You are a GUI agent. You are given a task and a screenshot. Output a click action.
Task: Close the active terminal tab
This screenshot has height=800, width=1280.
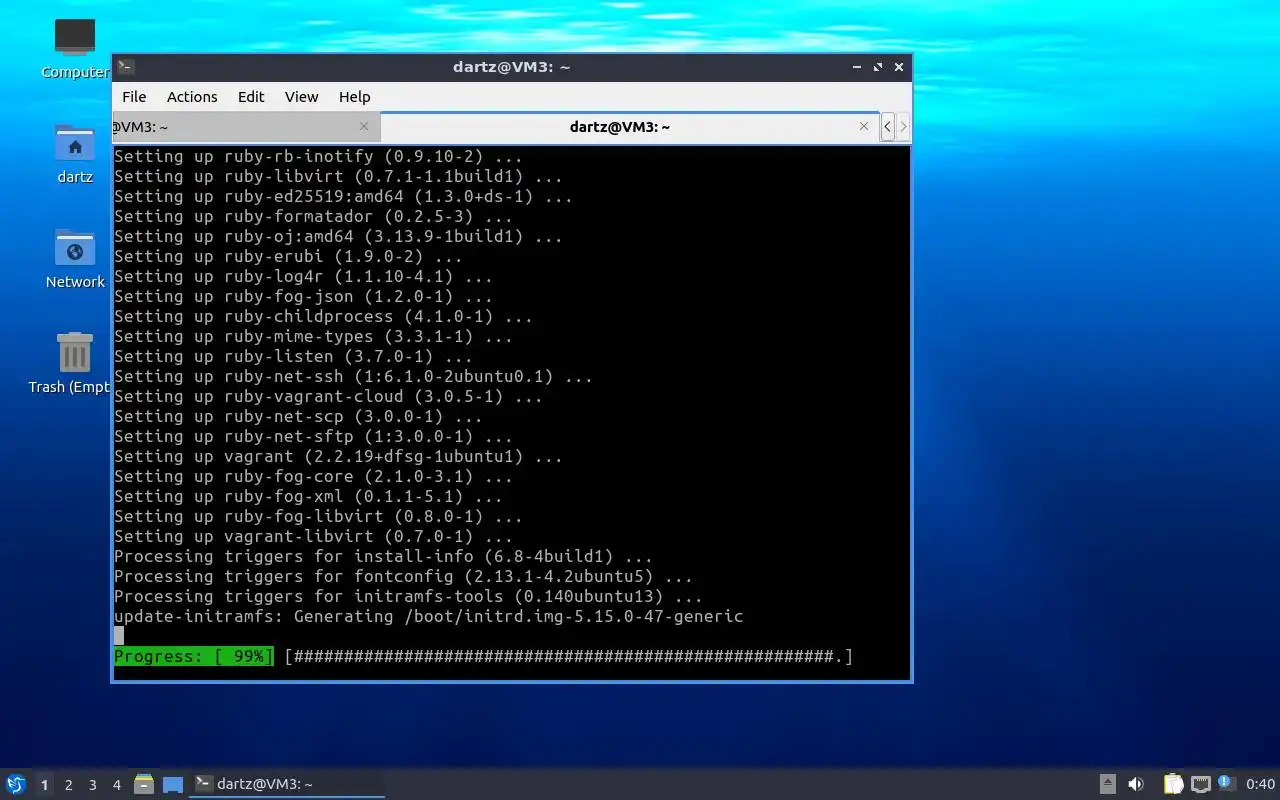[x=864, y=126]
